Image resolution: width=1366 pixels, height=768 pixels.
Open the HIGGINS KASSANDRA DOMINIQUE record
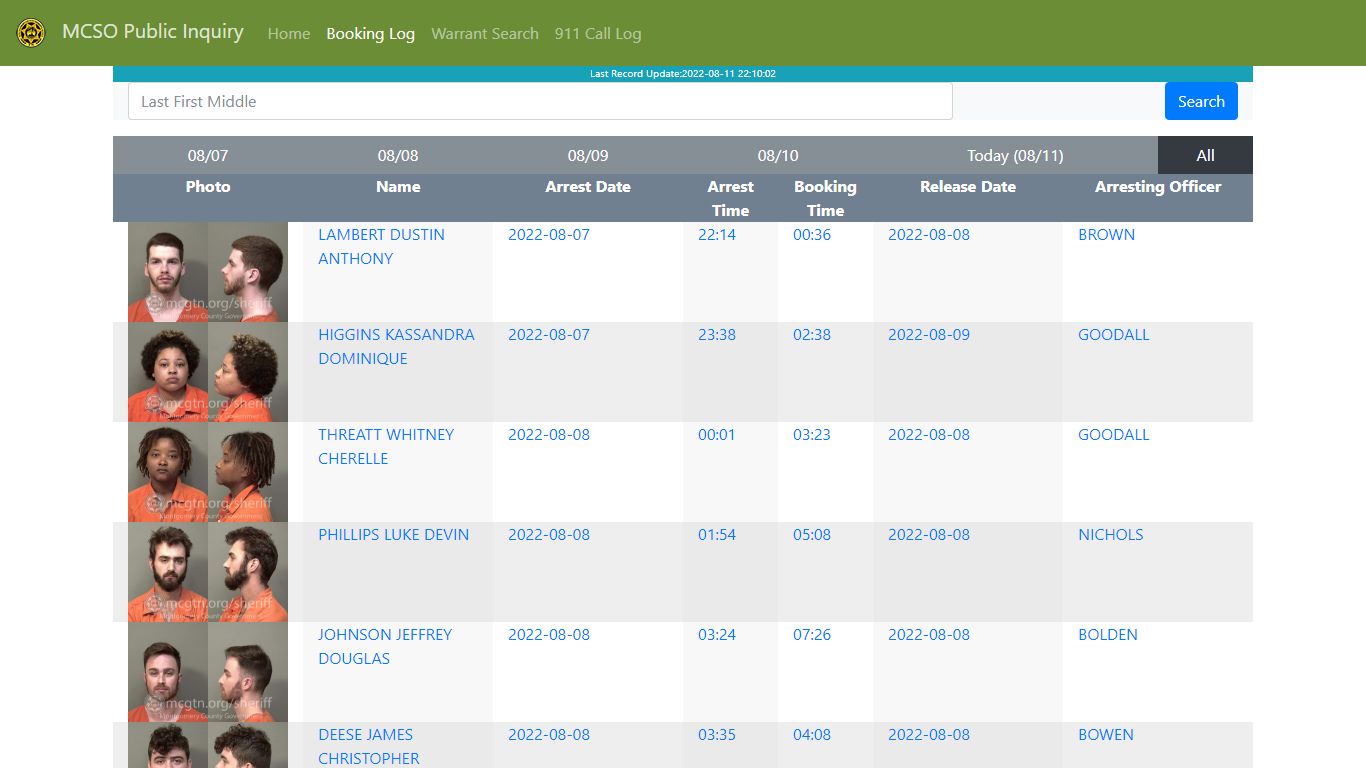click(x=396, y=346)
